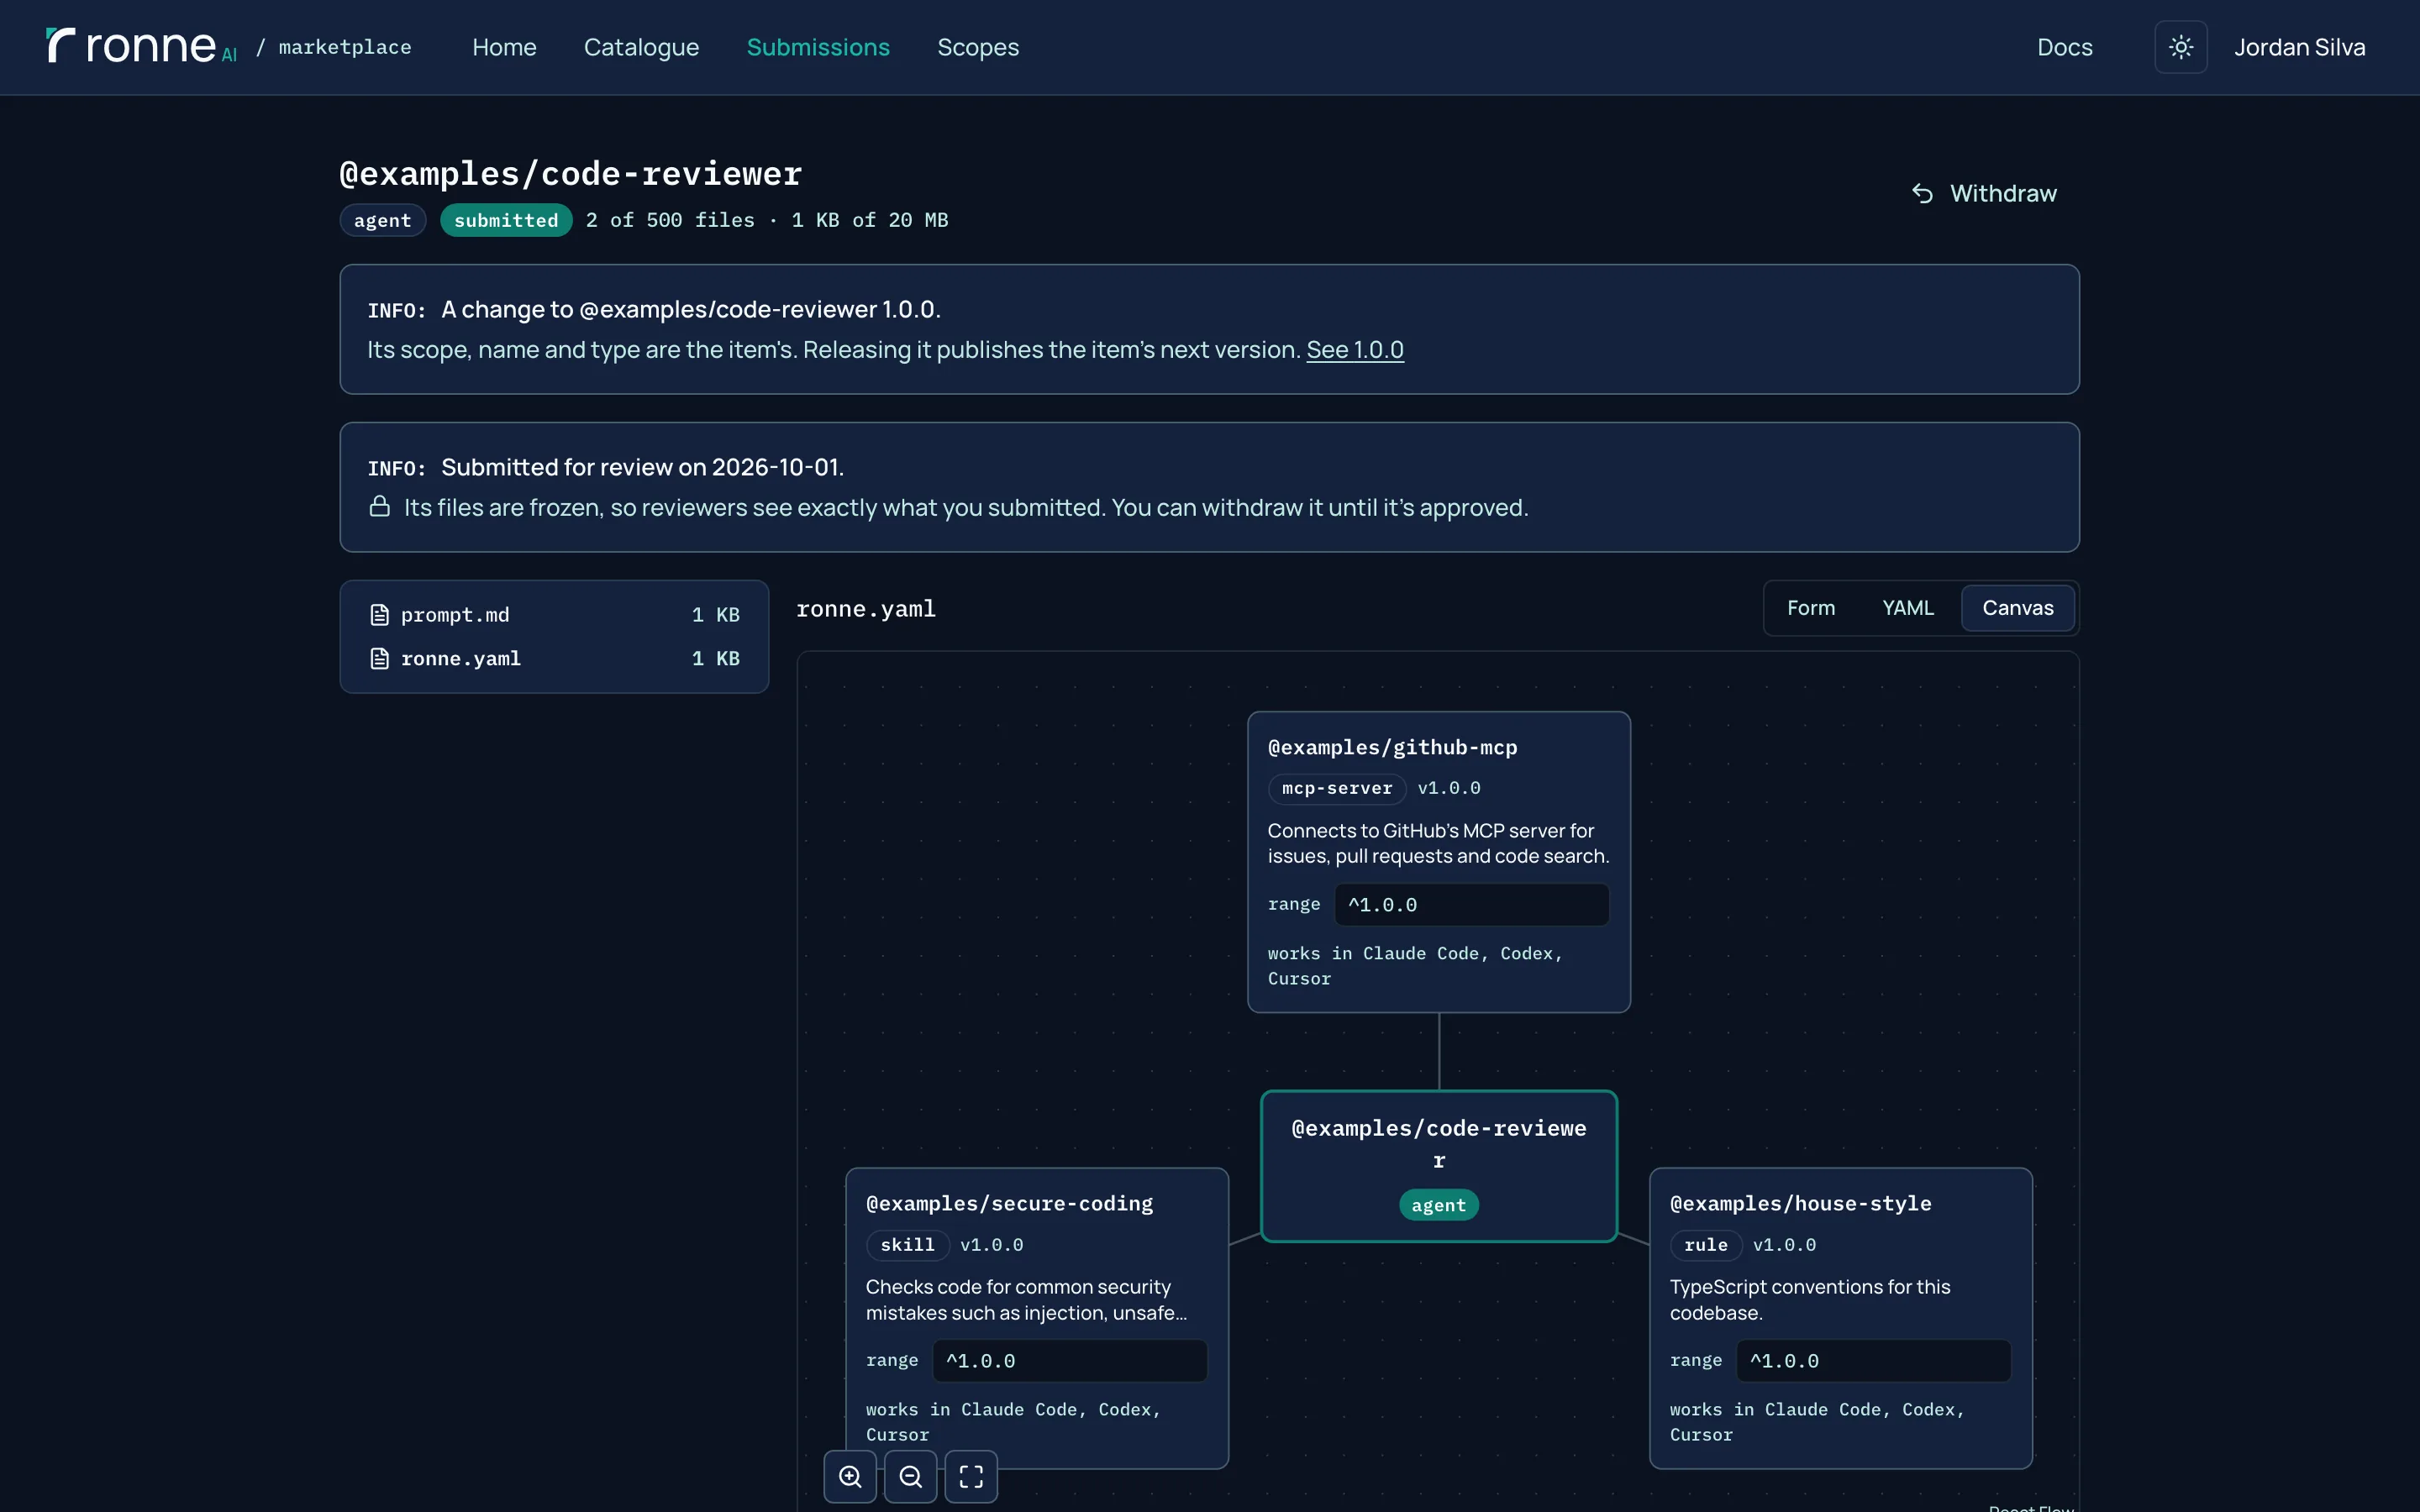The image size is (2420, 1512).
Task: Click the fit view canvas icon
Action: pyautogui.click(x=971, y=1476)
